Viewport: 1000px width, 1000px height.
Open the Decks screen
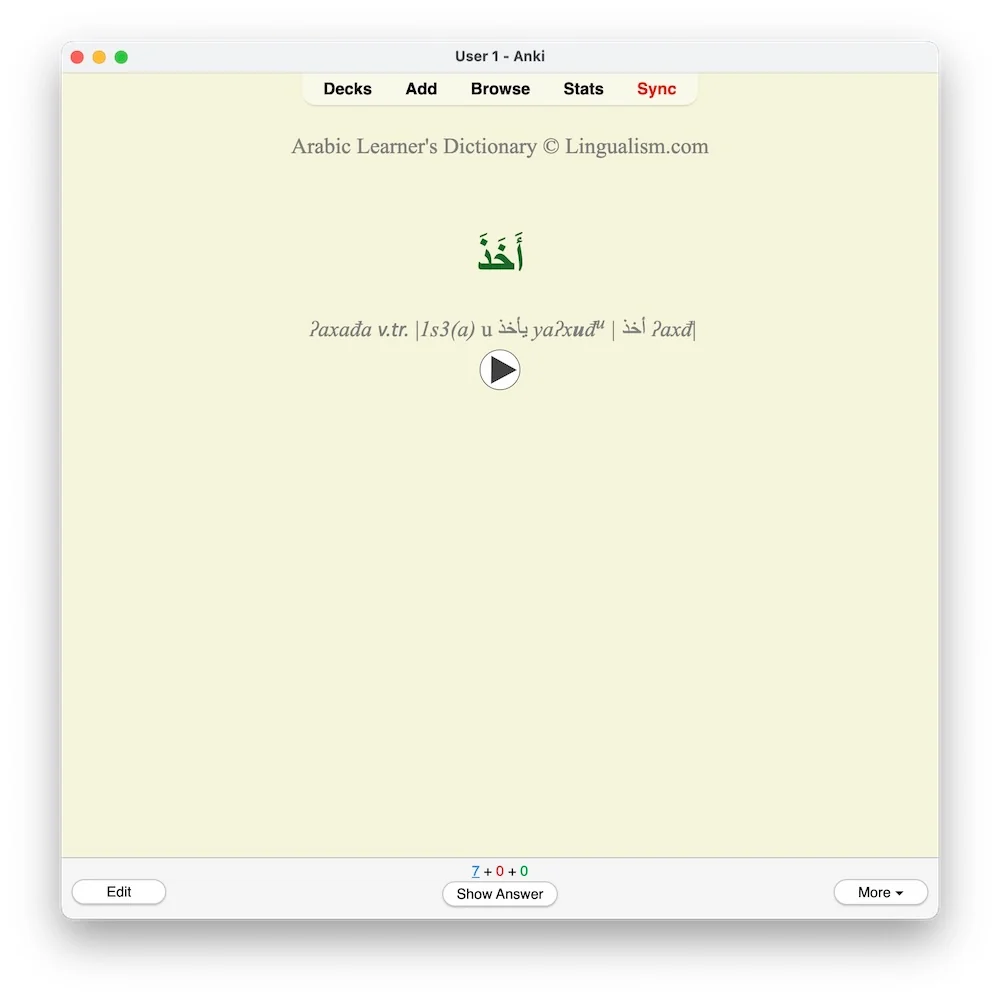coord(347,89)
